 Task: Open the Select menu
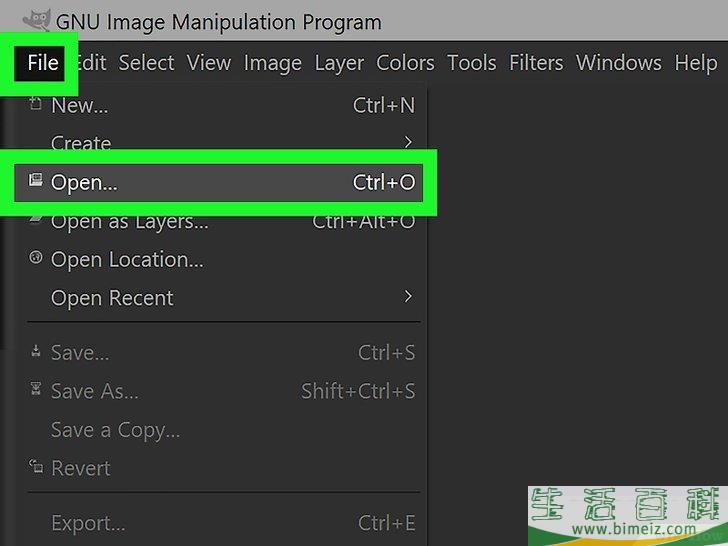pos(146,63)
